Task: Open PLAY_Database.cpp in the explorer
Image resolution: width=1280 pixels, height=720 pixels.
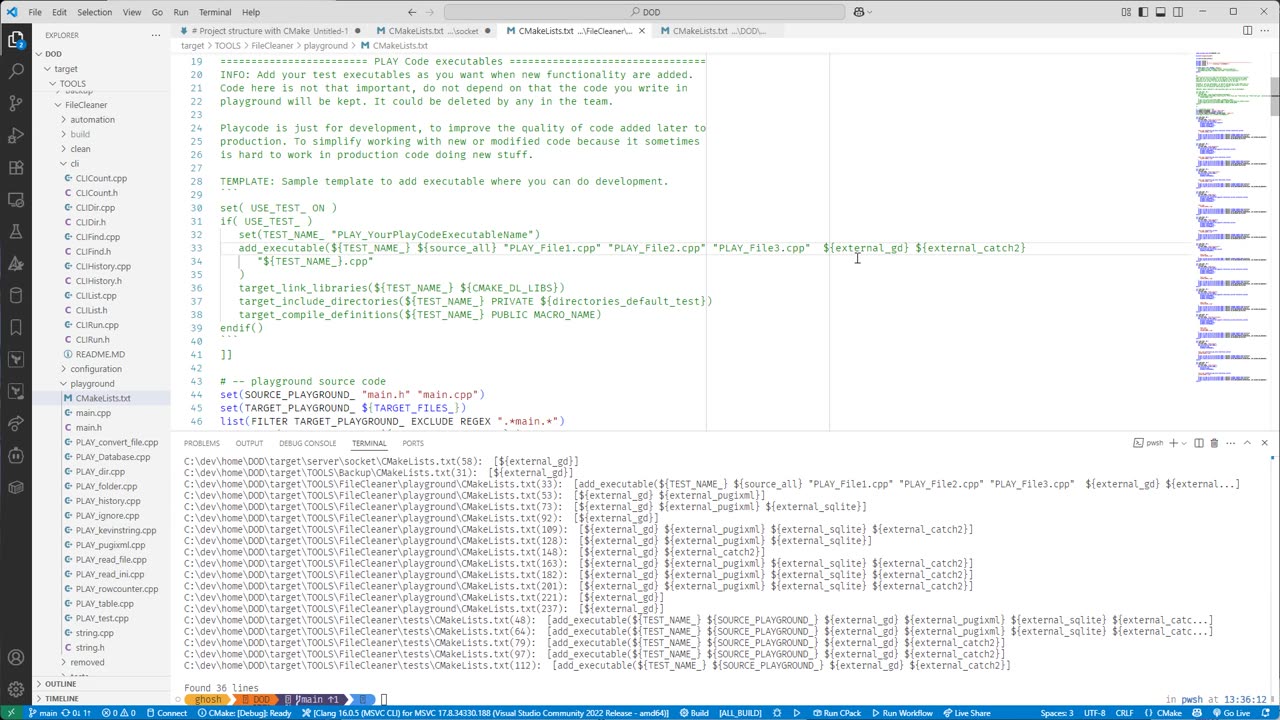Action: 112,457
